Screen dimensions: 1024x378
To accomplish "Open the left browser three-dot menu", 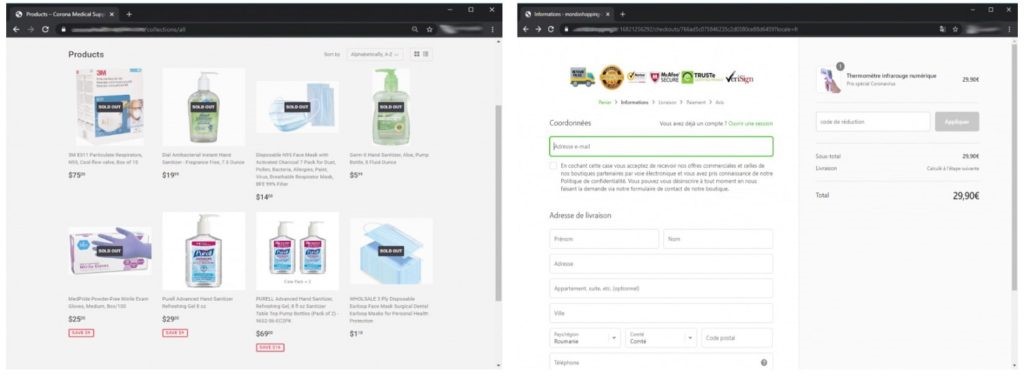I will (492, 29).
